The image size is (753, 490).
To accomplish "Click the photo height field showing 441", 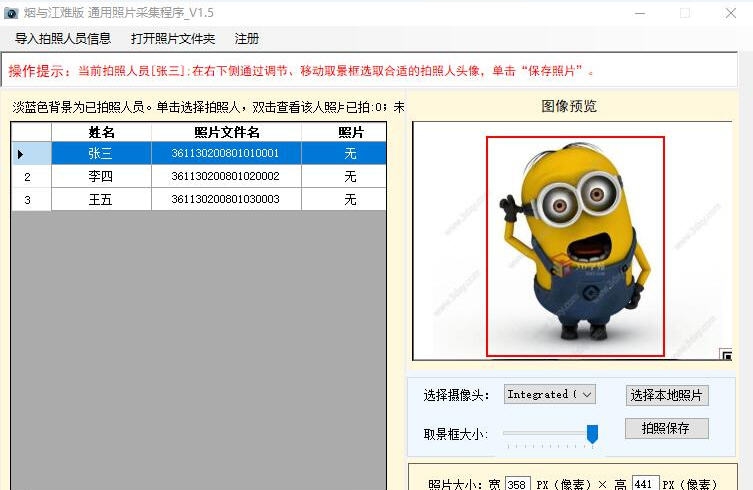I will 645,483.
